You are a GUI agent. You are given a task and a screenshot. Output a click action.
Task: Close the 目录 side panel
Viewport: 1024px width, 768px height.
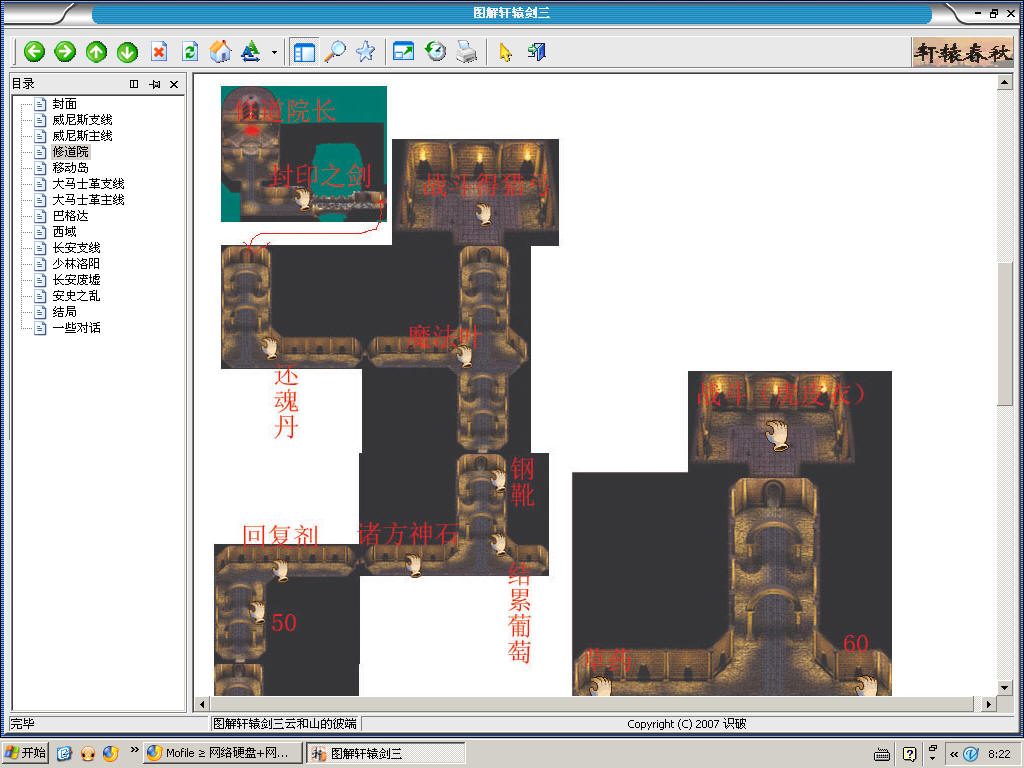(174, 85)
